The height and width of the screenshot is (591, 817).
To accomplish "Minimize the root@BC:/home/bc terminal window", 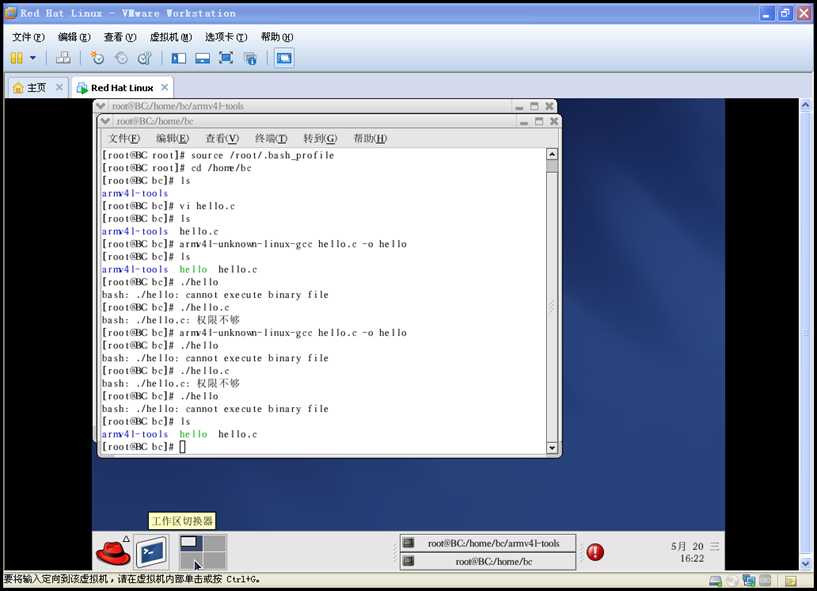I will [x=524, y=121].
